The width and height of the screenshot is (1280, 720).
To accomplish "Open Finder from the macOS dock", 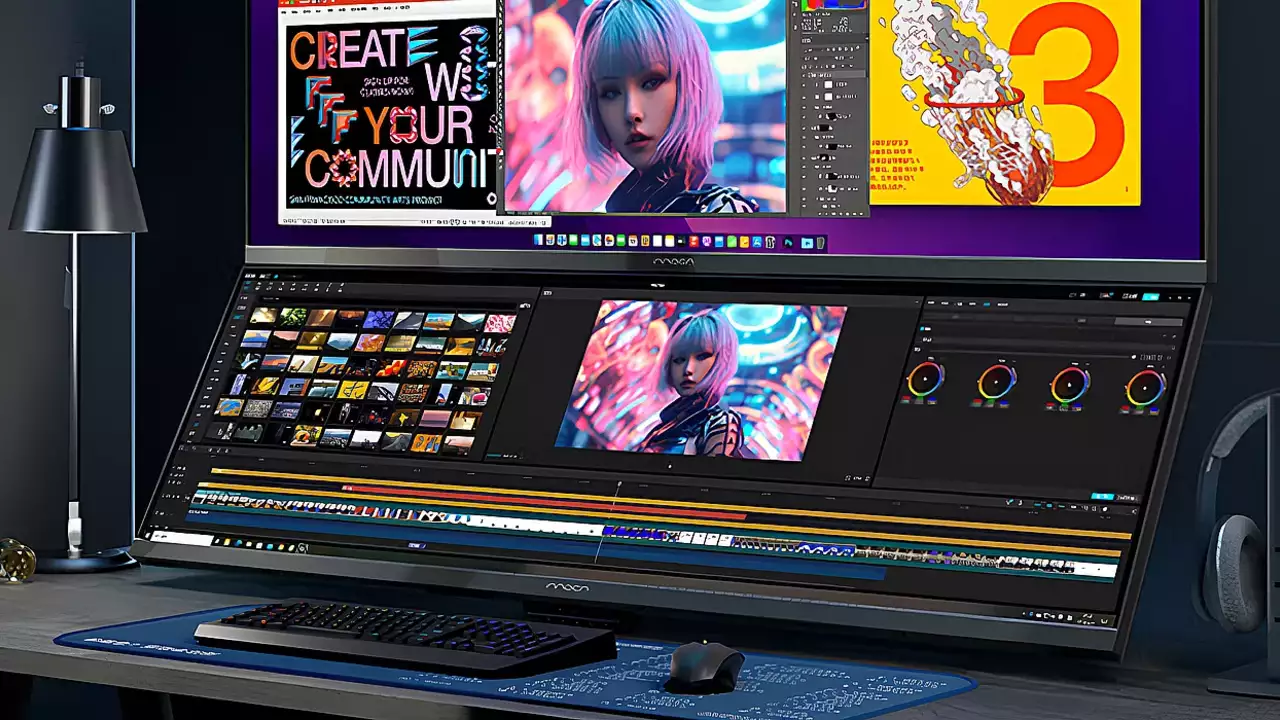I will coord(538,241).
